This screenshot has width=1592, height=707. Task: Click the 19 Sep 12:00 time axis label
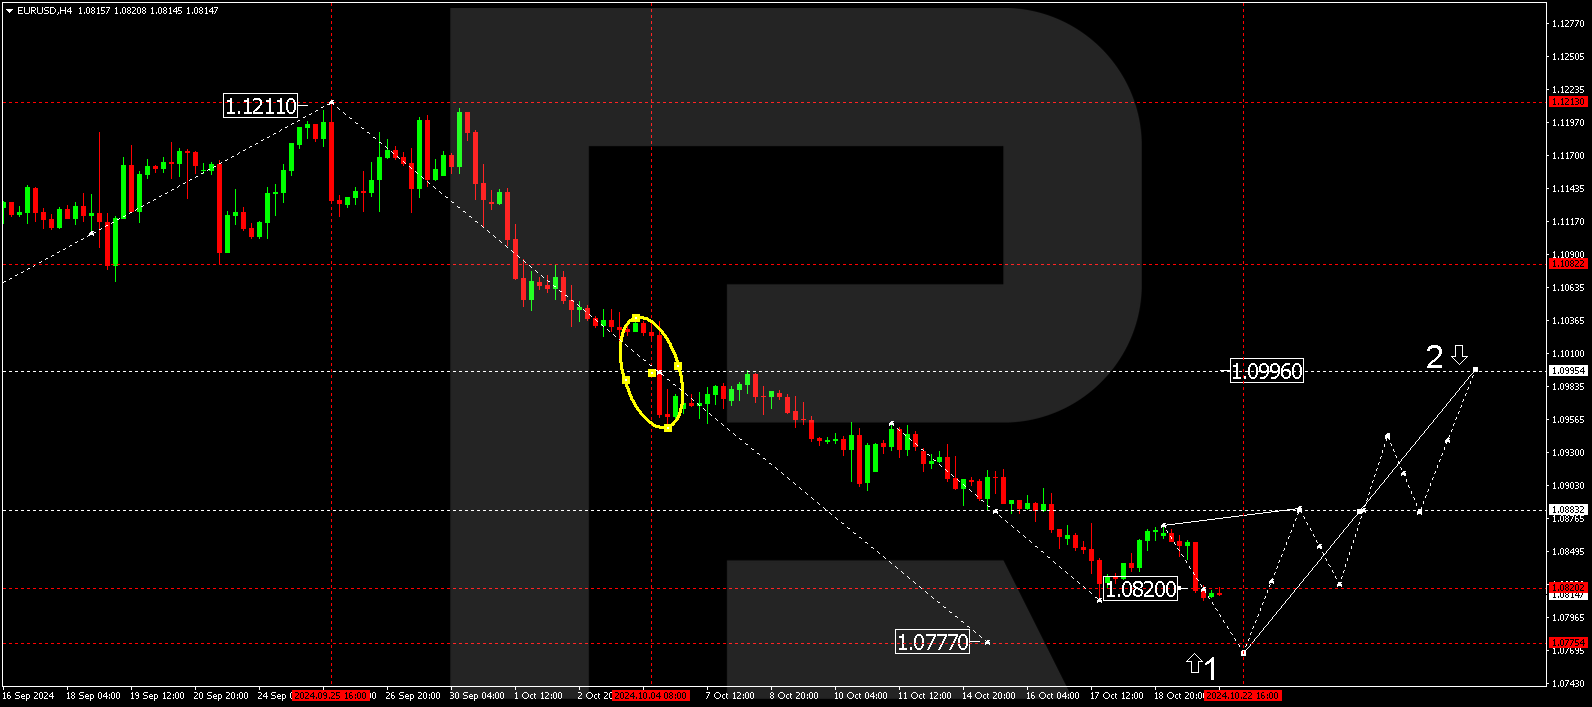pos(157,695)
